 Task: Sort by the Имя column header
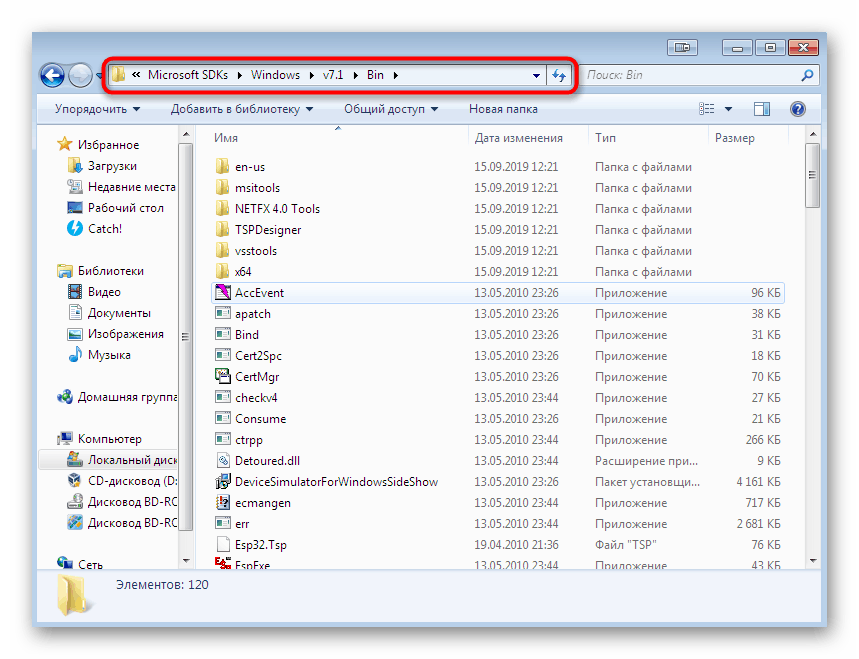tap(226, 138)
